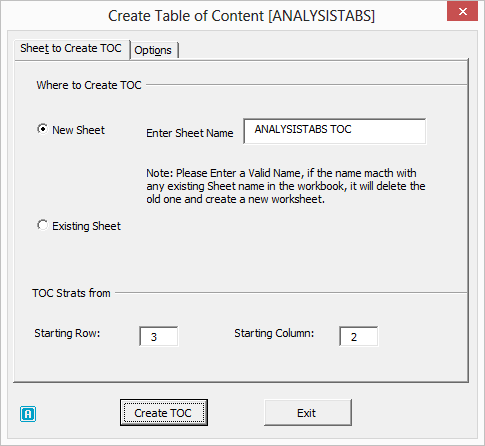Focus the Enter Sheet Name text box

(x=335, y=131)
